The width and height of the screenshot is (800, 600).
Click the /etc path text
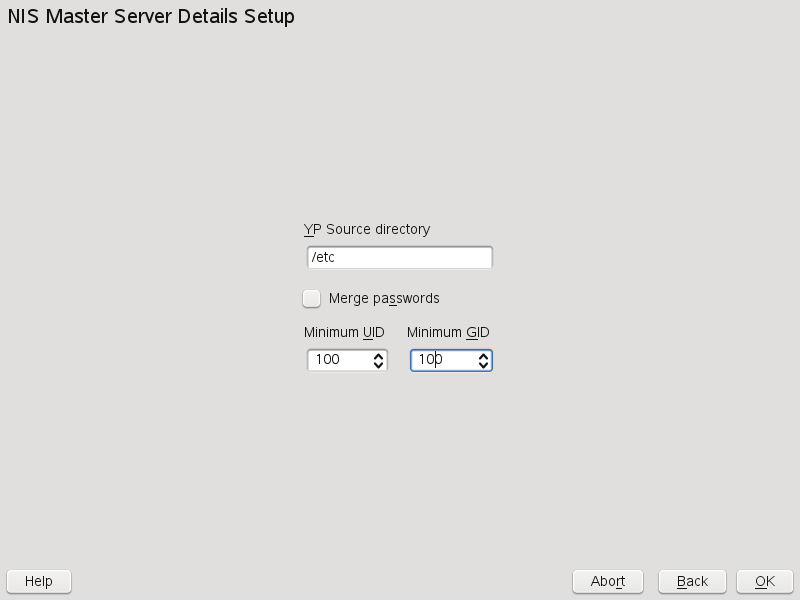click(322, 258)
